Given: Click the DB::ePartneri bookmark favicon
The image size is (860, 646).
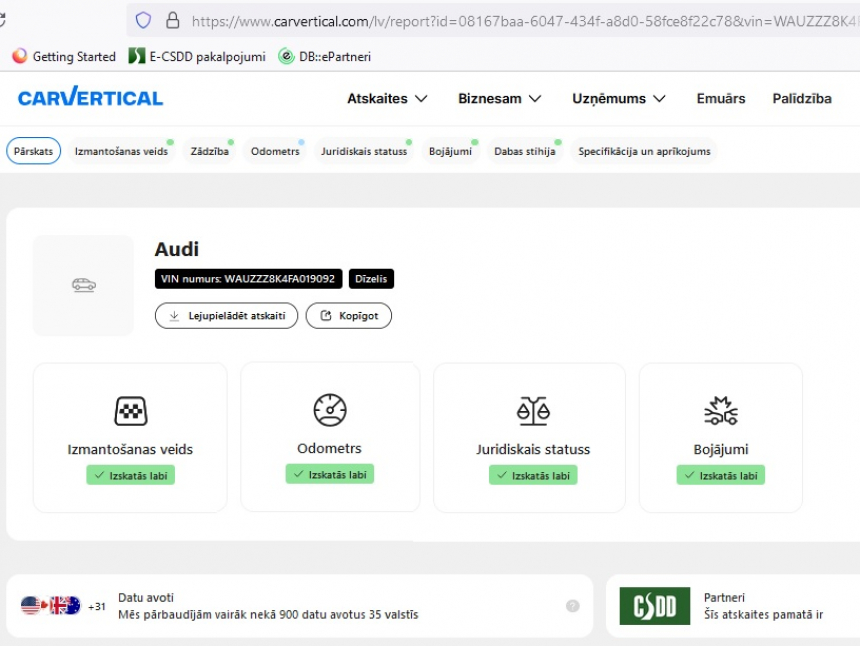Looking at the screenshot, I should (x=286, y=56).
